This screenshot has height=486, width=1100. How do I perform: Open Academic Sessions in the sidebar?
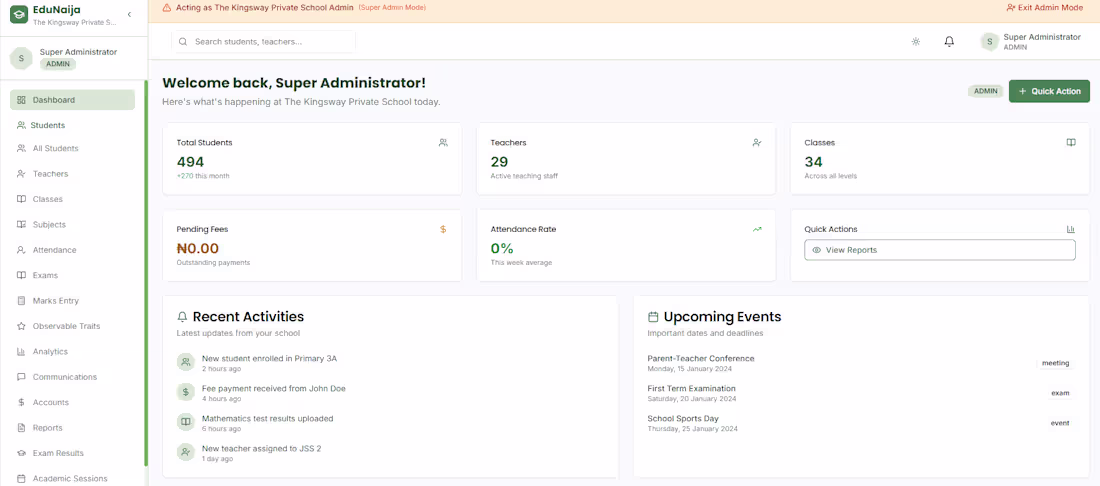[72, 478]
